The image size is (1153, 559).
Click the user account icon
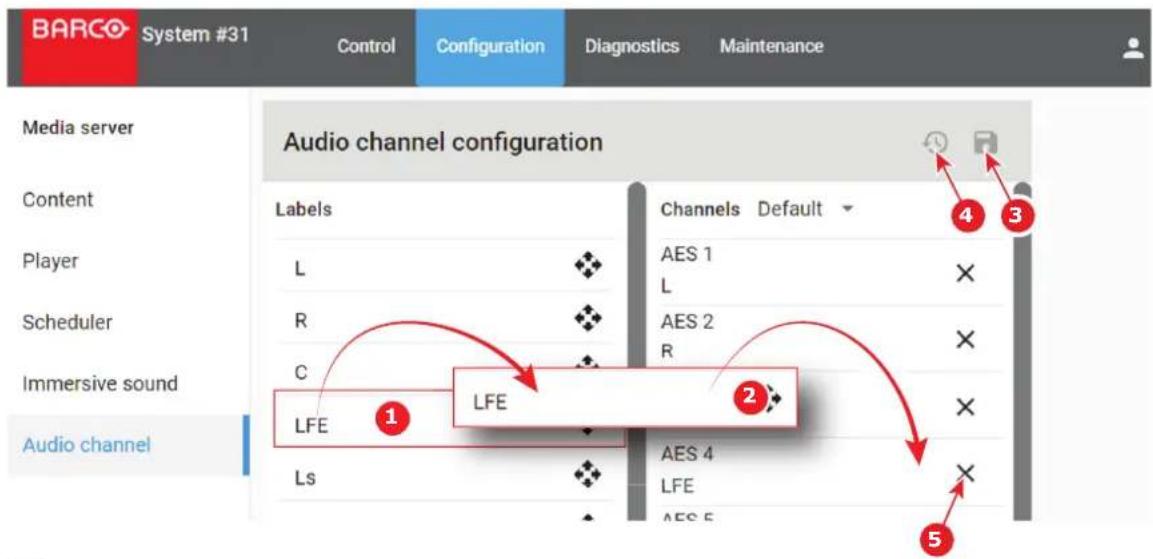[x=1133, y=49]
